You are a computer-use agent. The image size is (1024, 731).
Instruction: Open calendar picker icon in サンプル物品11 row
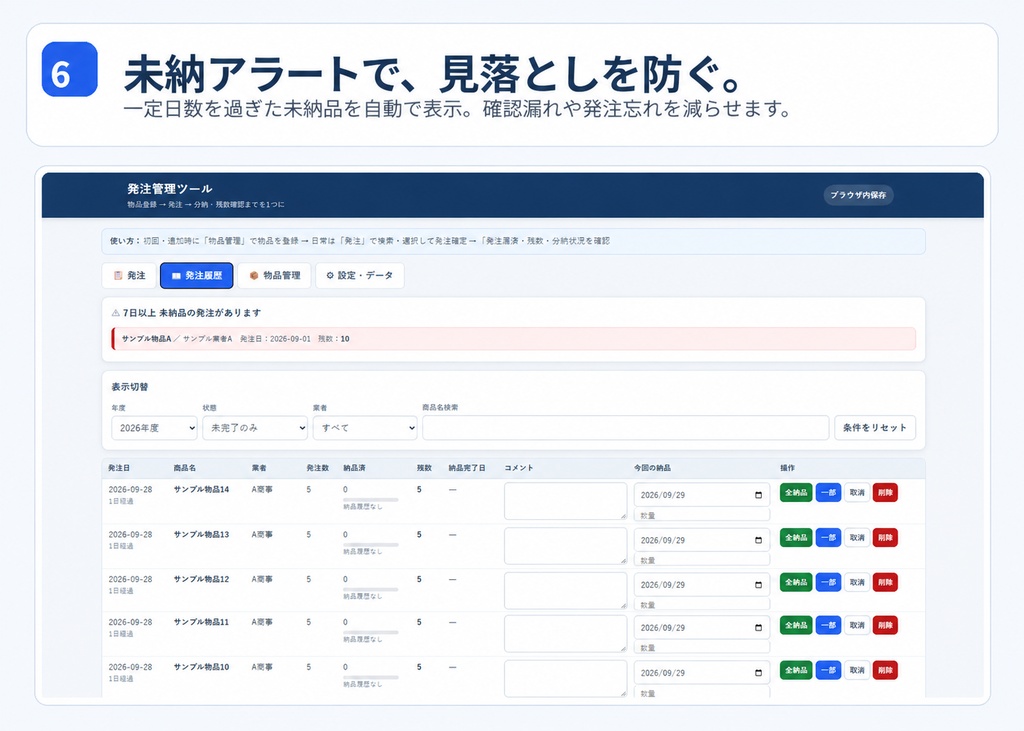tap(758, 628)
